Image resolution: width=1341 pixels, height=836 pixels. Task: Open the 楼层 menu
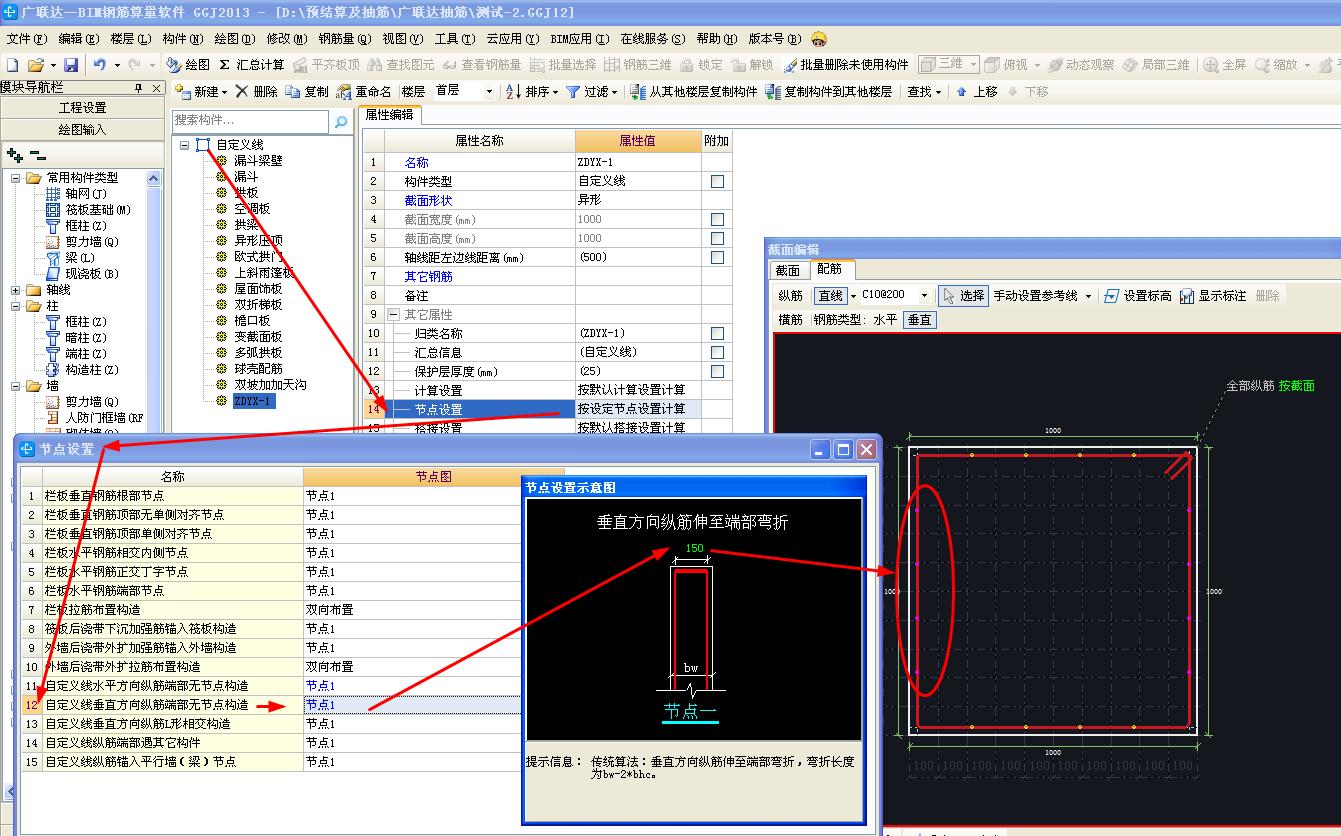point(131,39)
